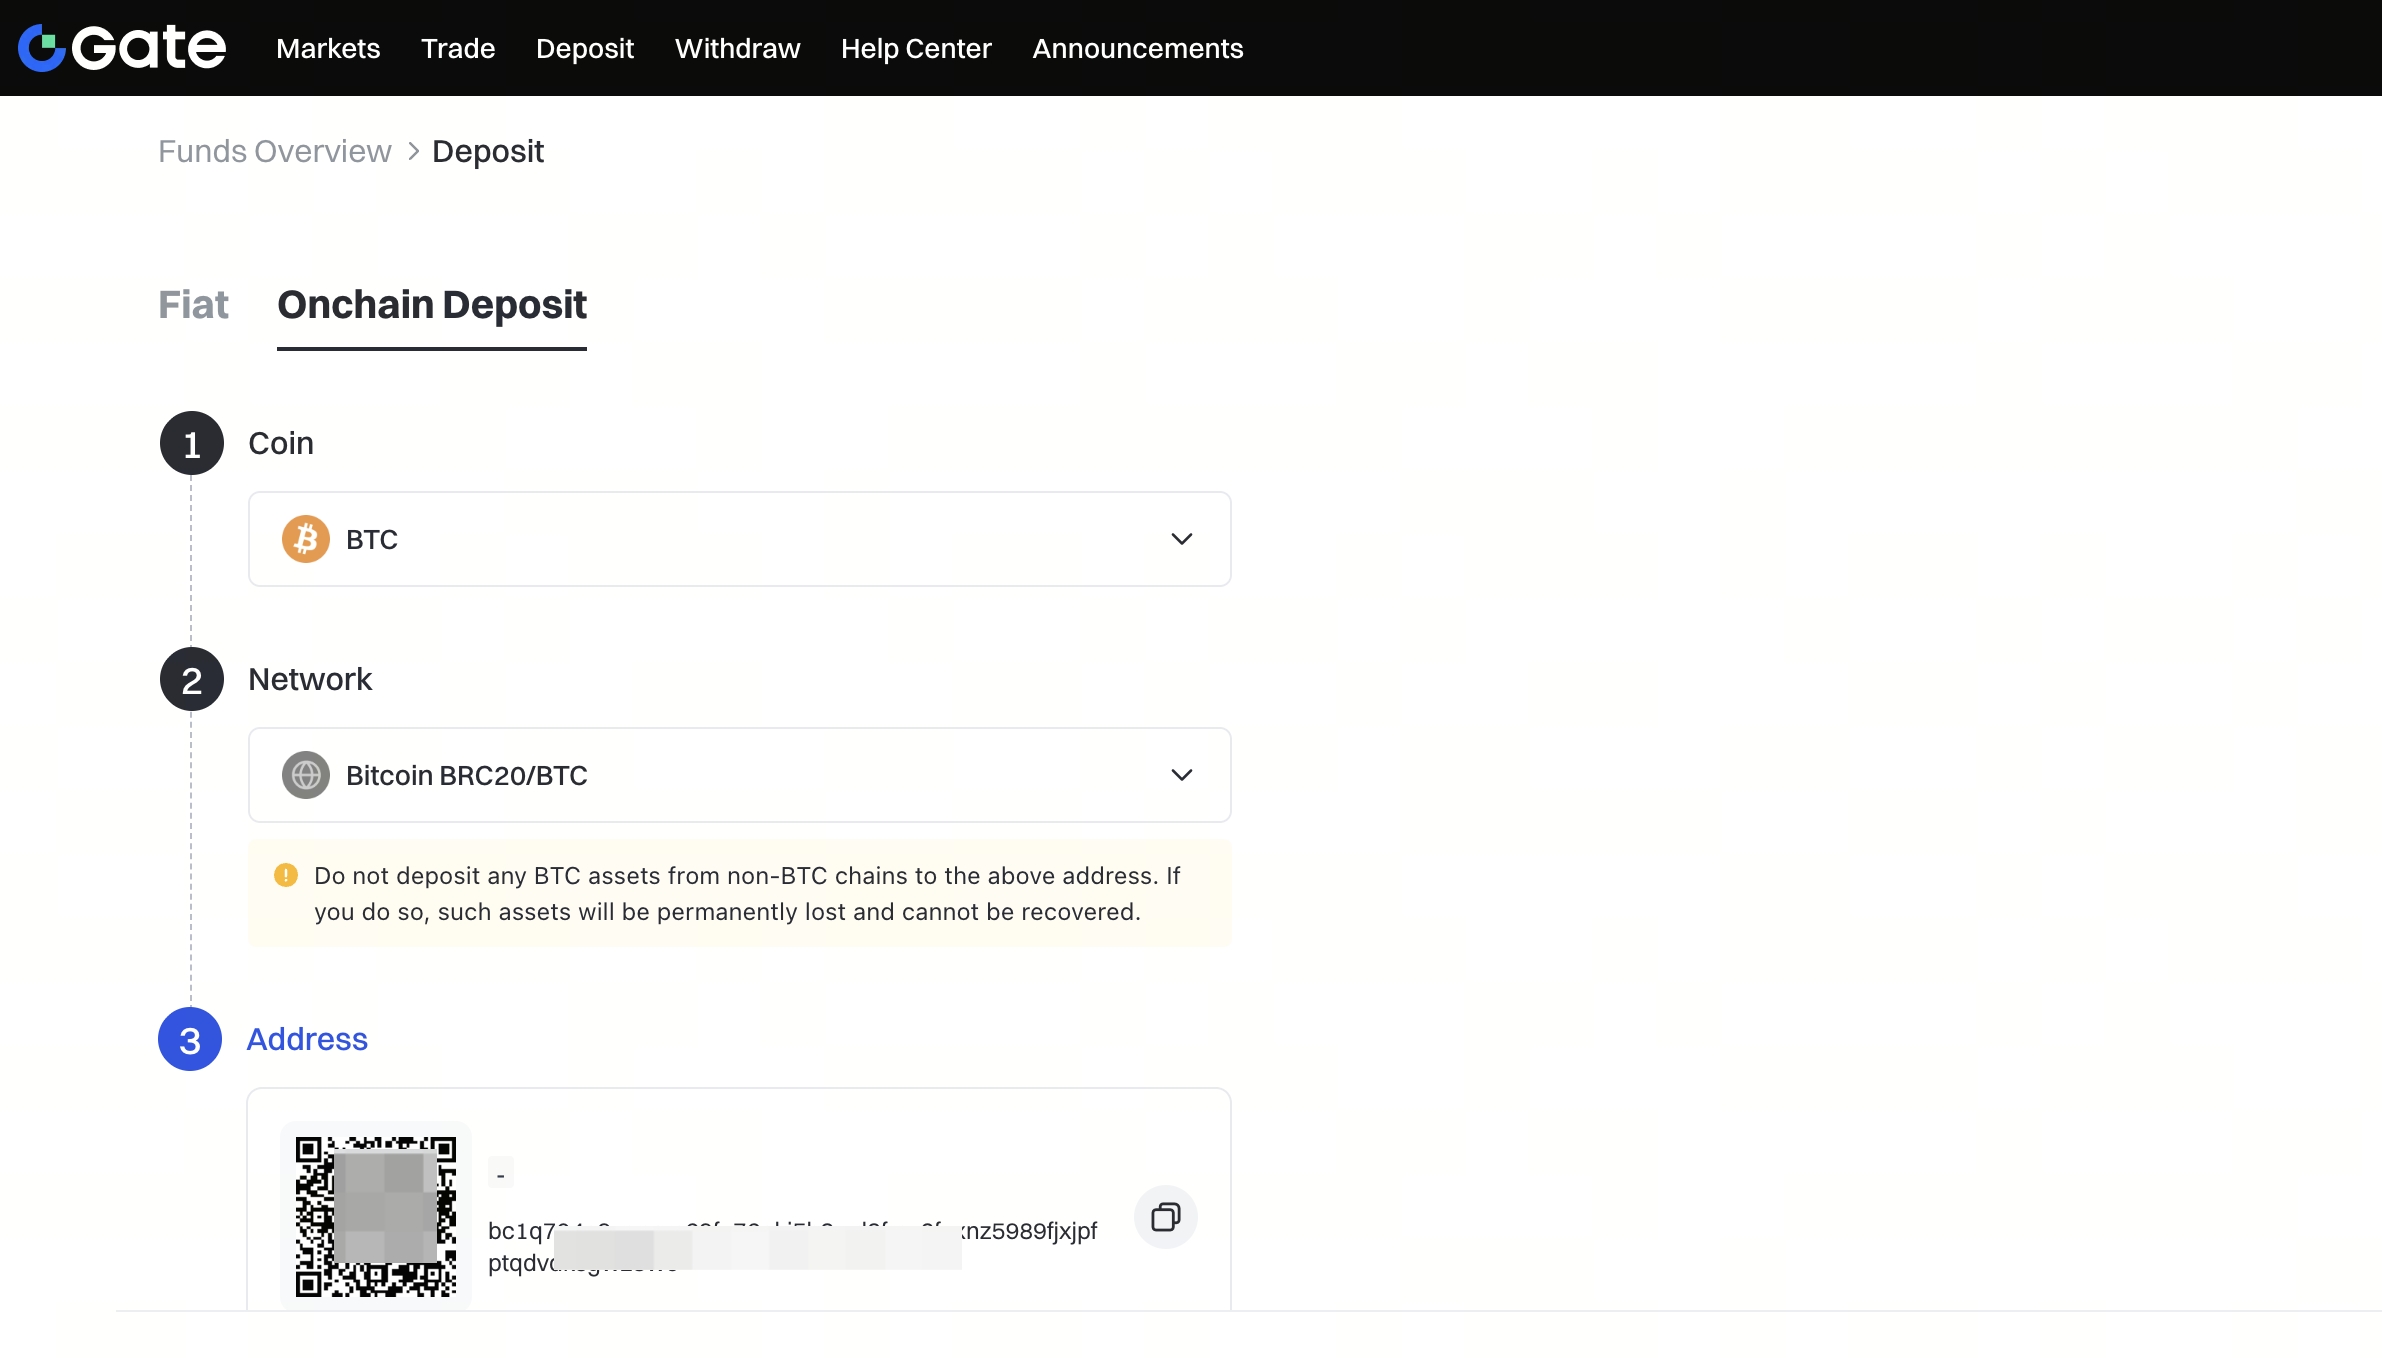Screen dimensions: 2382x1358
Task: Click the step 2 number circle
Action: click(191, 679)
